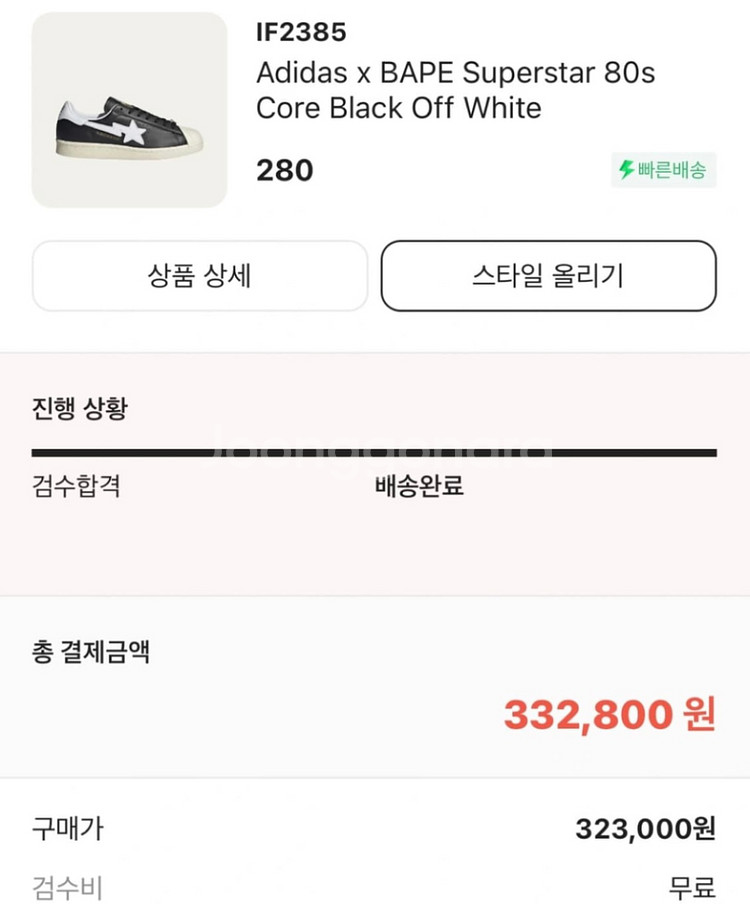Select the IF2385 model number

(x=301, y=33)
